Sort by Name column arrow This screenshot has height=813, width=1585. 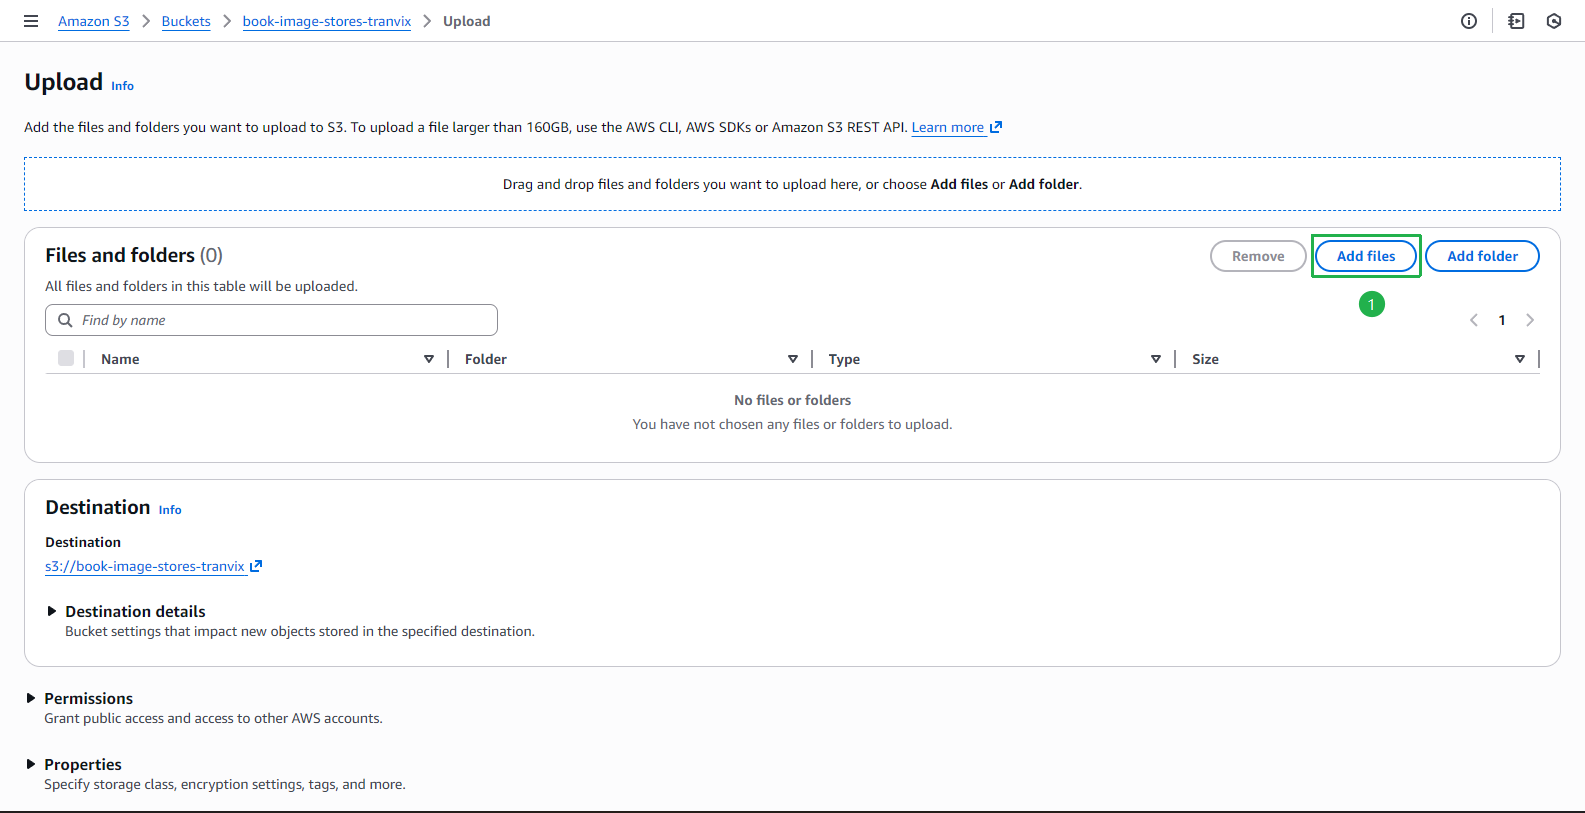click(429, 359)
